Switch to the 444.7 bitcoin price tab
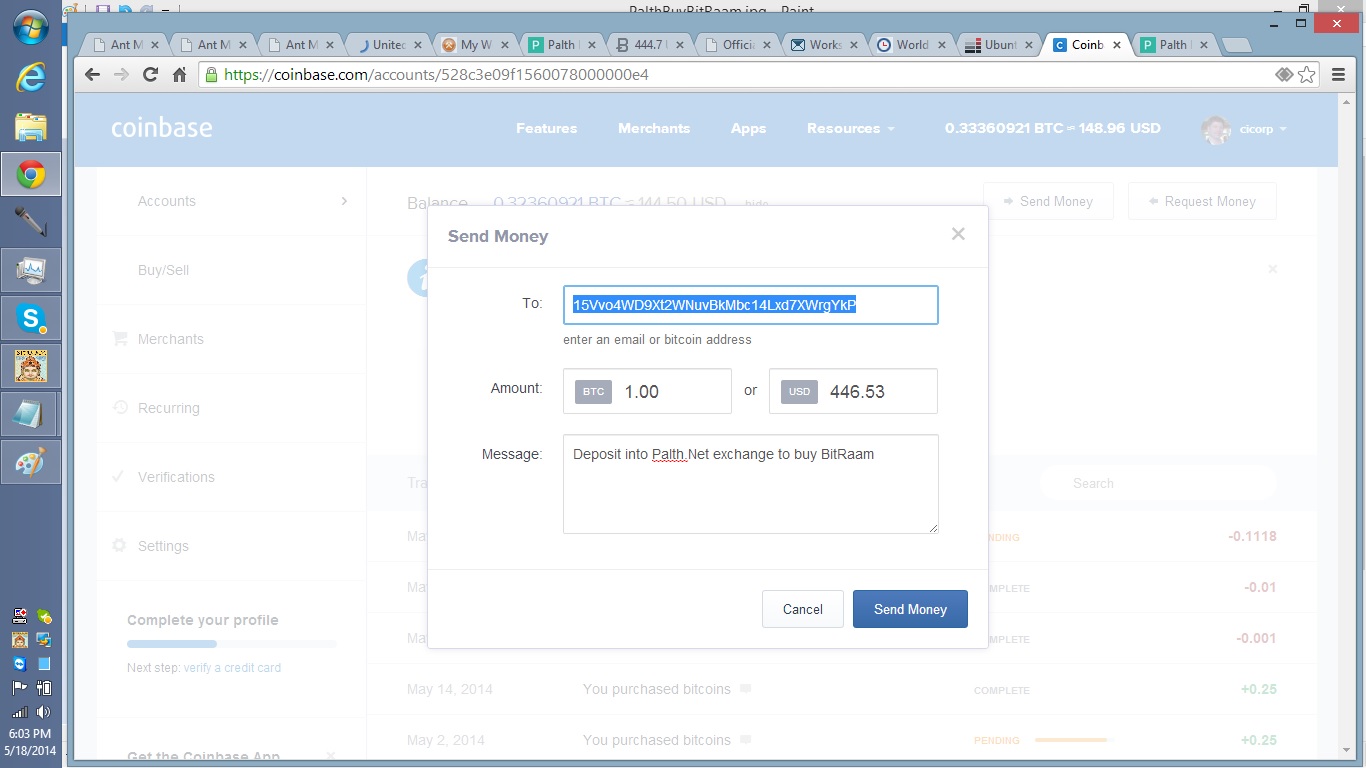The height and width of the screenshot is (768, 1366). pos(648,45)
